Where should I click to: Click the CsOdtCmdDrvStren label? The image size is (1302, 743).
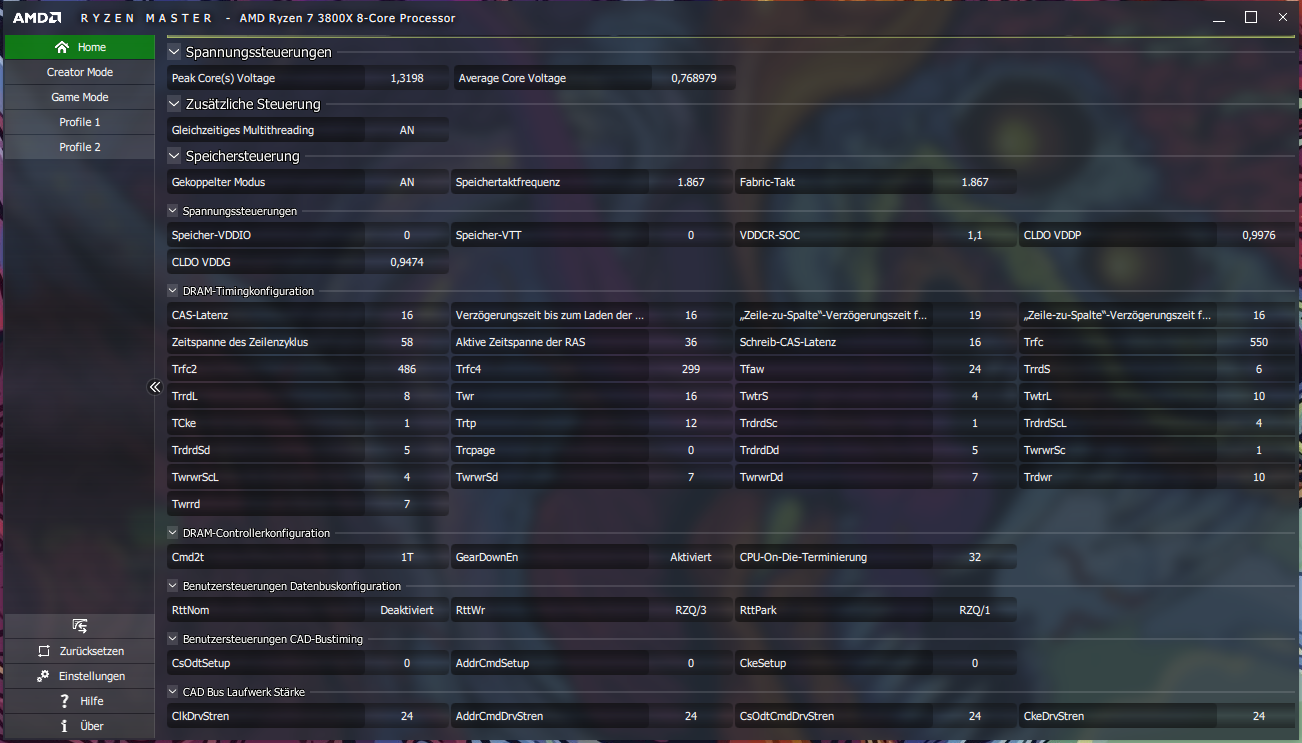tap(787, 716)
